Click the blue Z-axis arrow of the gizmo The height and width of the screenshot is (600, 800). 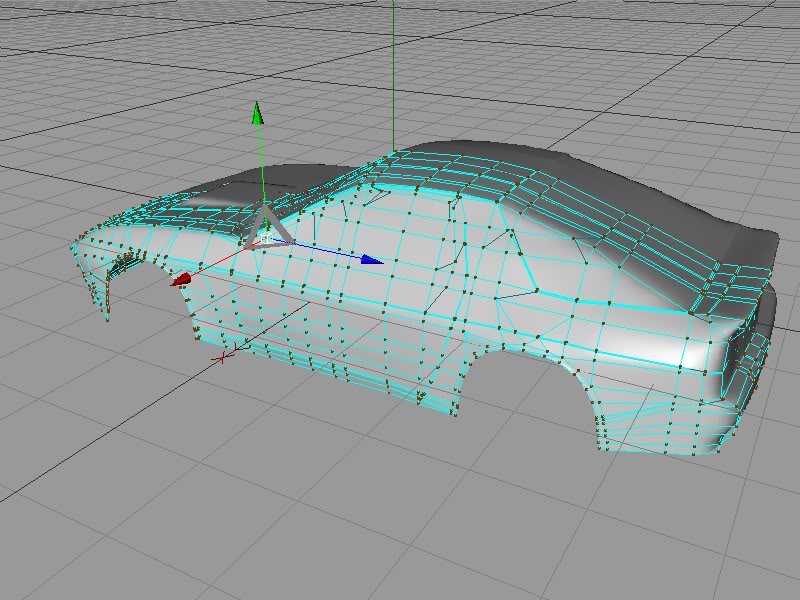coord(372,260)
